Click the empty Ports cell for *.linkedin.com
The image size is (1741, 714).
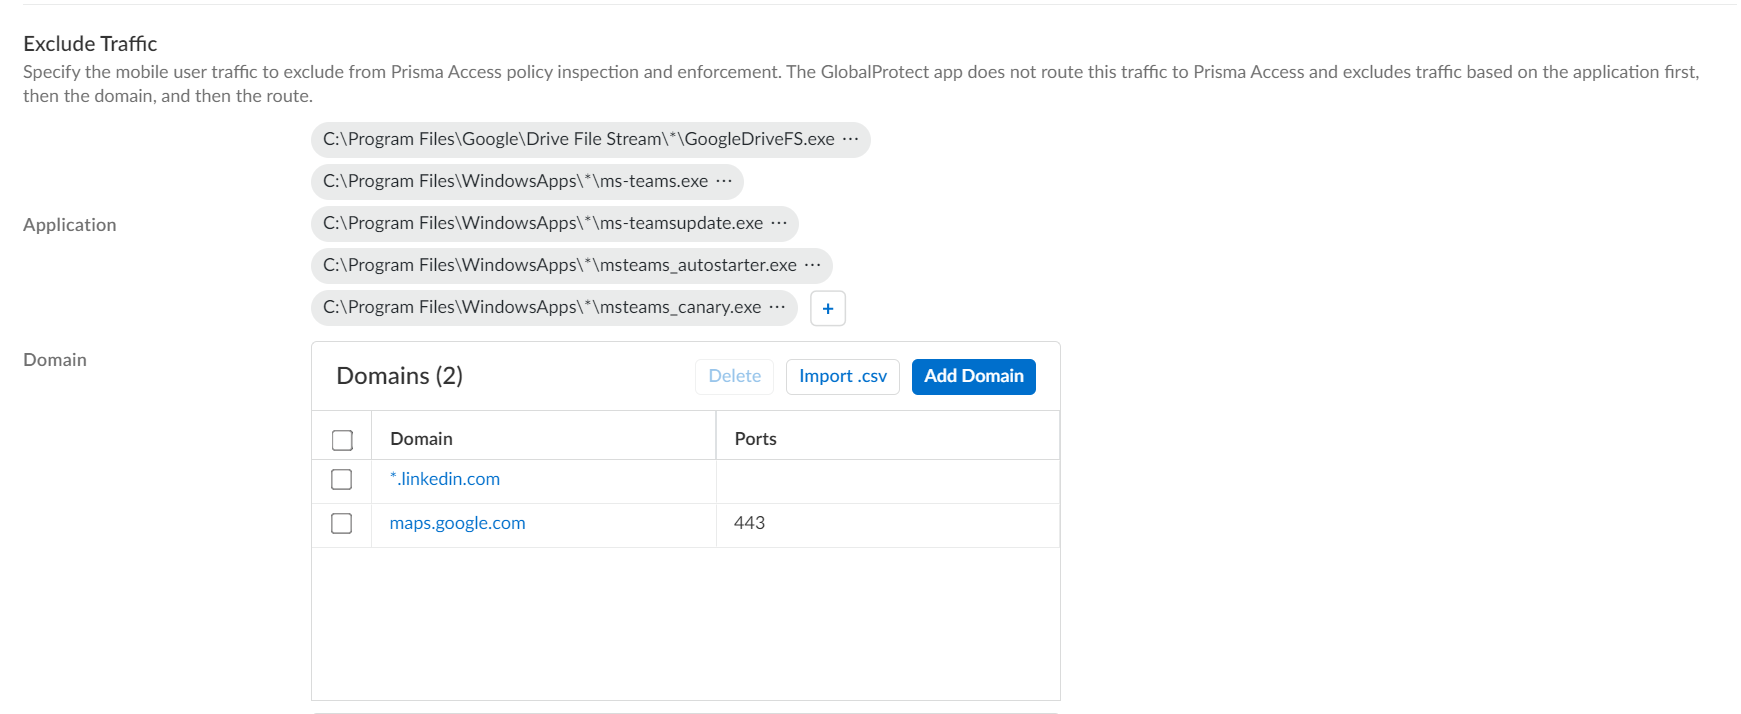coord(886,480)
